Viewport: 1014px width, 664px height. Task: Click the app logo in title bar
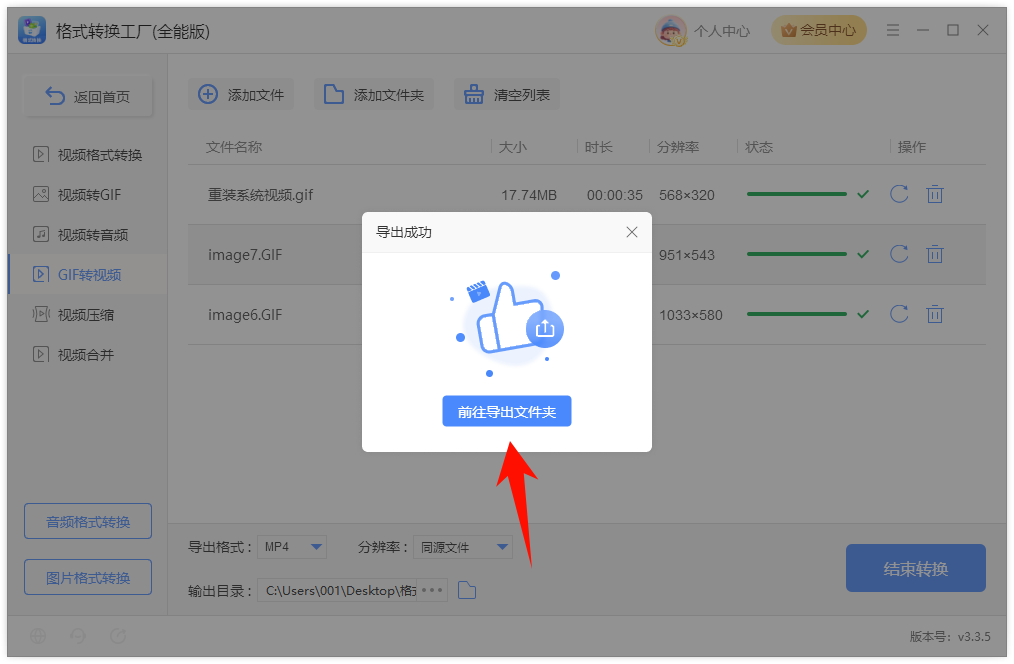coord(32,30)
